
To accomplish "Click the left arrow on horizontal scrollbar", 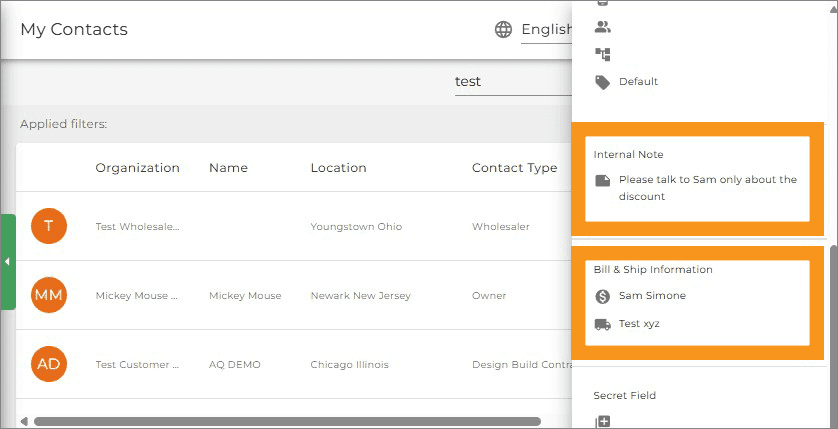I will click(x=24, y=422).
